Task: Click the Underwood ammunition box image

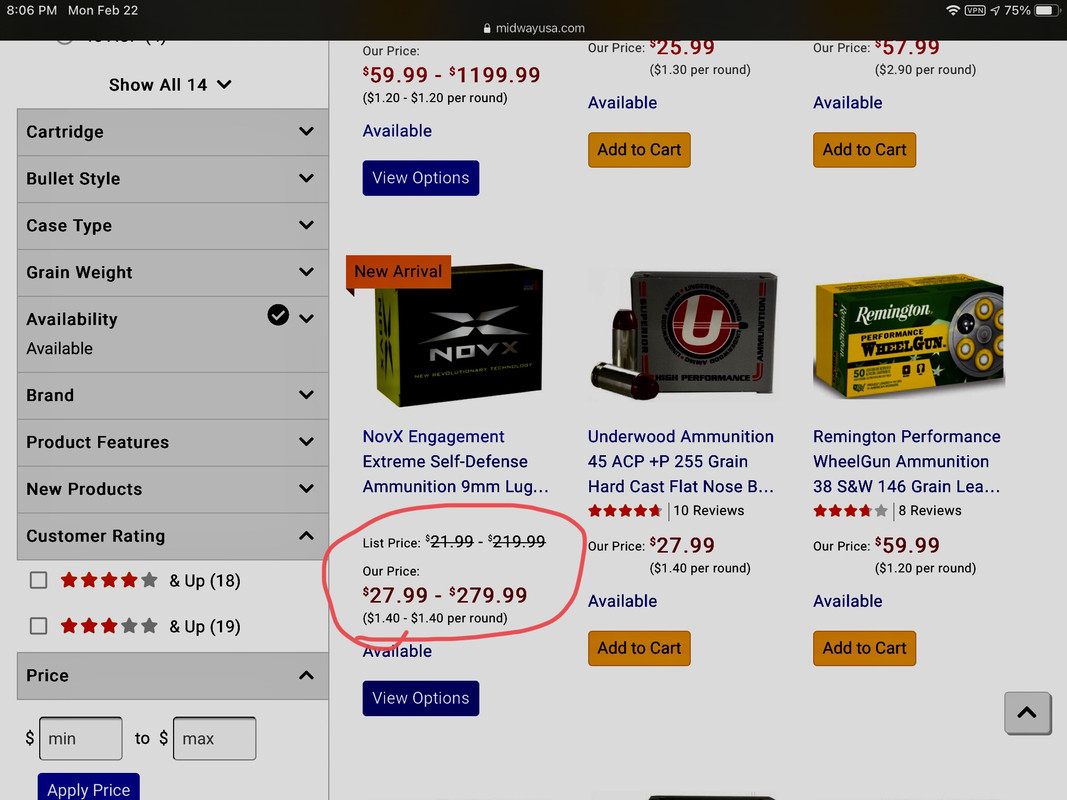Action: click(683, 335)
